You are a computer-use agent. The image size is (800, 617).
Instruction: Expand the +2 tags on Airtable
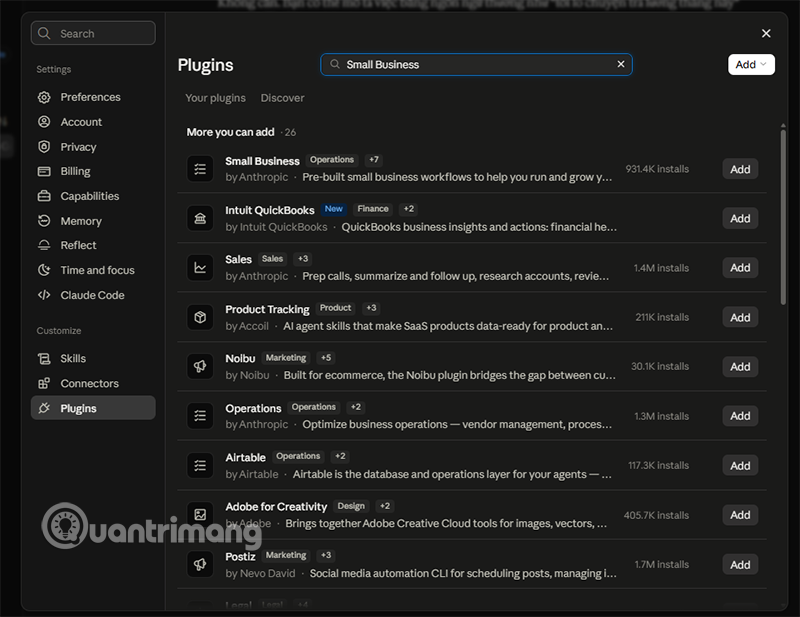tap(340, 456)
